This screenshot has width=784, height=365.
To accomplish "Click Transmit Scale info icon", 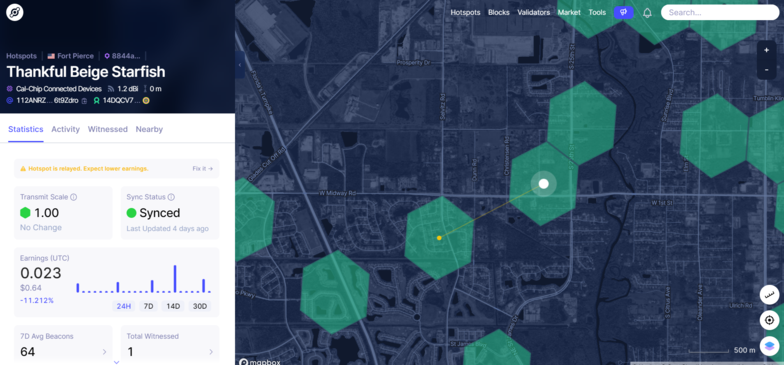I will (x=74, y=197).
